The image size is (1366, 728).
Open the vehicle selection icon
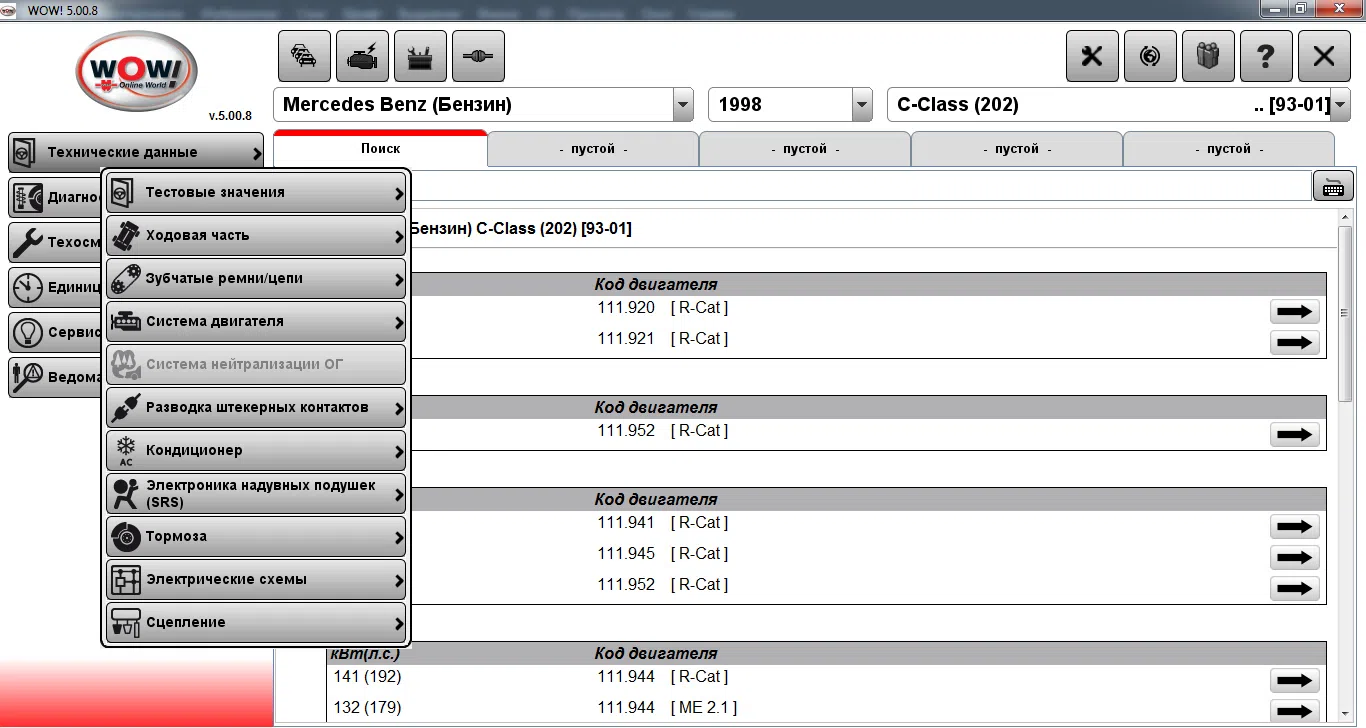[x=304, y=55]
